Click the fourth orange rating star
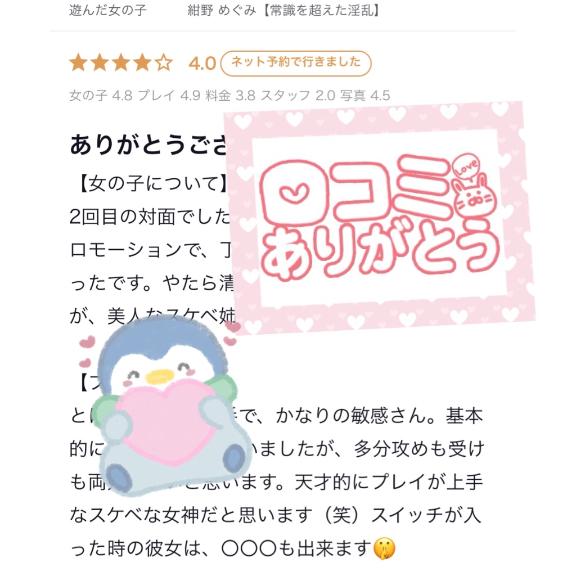This screenshot has width=576, height=576. (x=142, y=63)
